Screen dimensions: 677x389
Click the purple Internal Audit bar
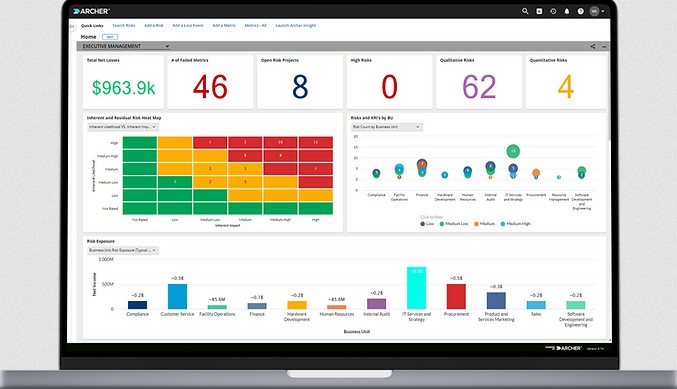(x=376, y=304)
